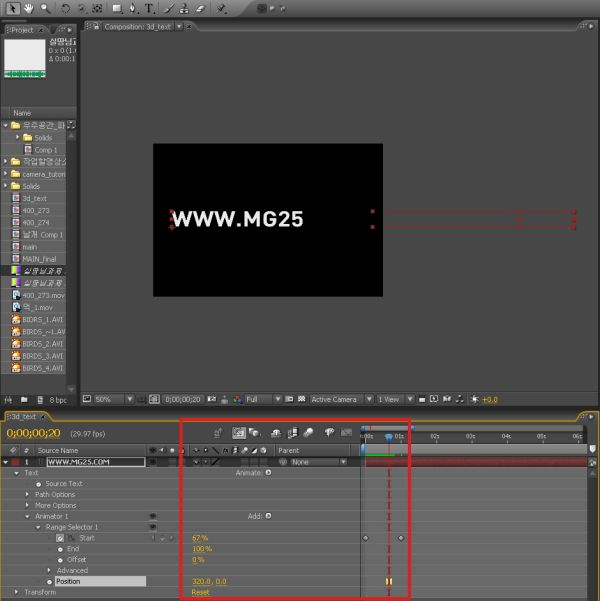The width and height of the screenshot is (600, 601).
Task: Click the motion blur enable icon in timeline
Action: click(308, 433)
